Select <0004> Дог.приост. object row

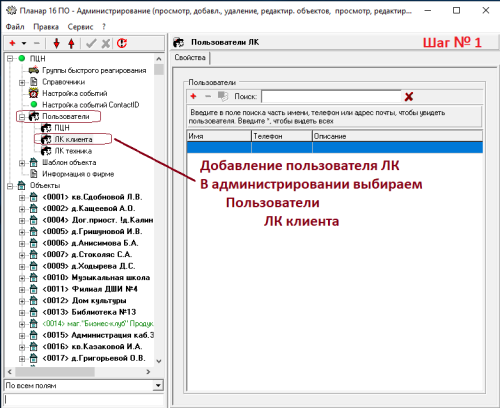point(98,220)
